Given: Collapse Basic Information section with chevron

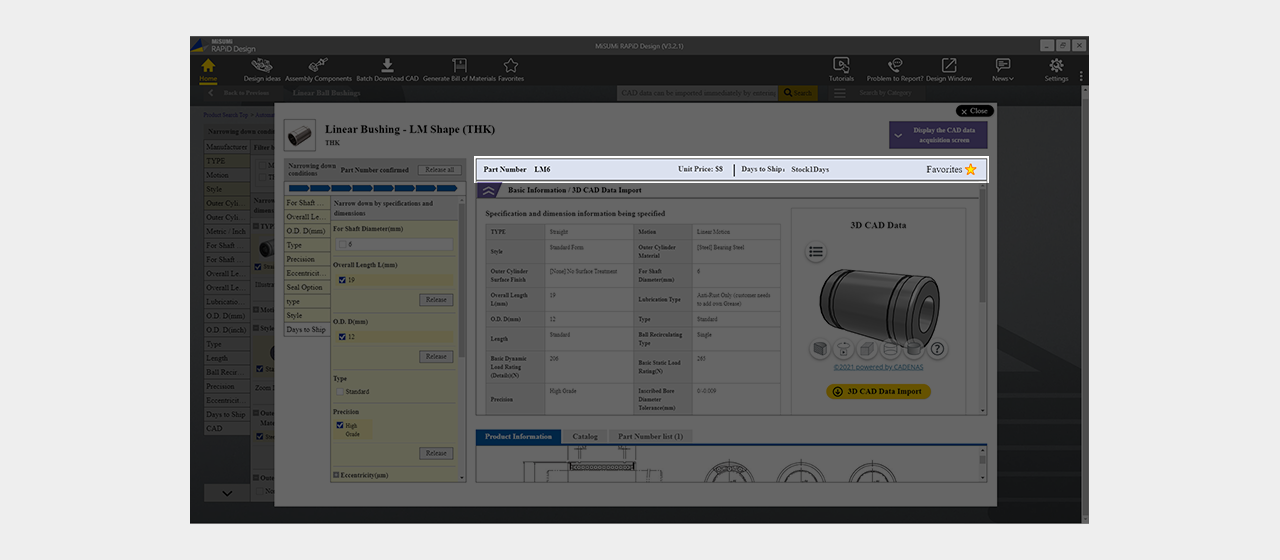Looking at the screenshot, I should click(489, 190).
